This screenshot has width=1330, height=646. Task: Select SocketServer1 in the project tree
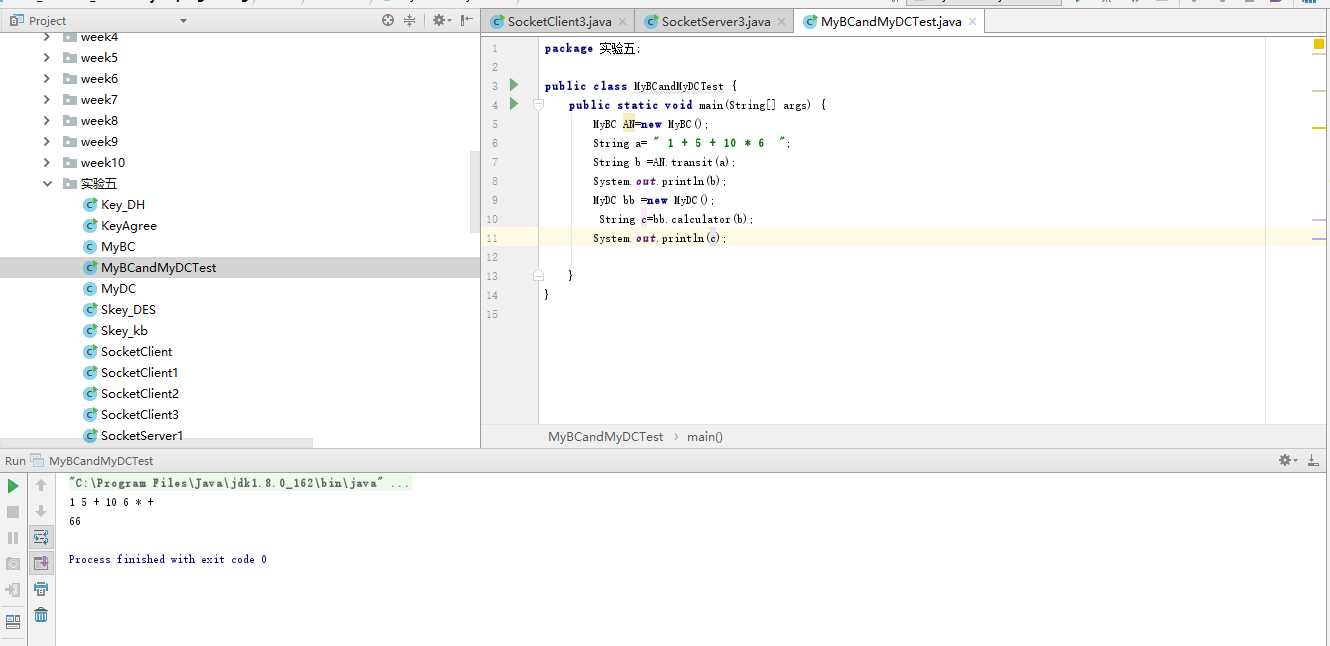tap(142, 436)
